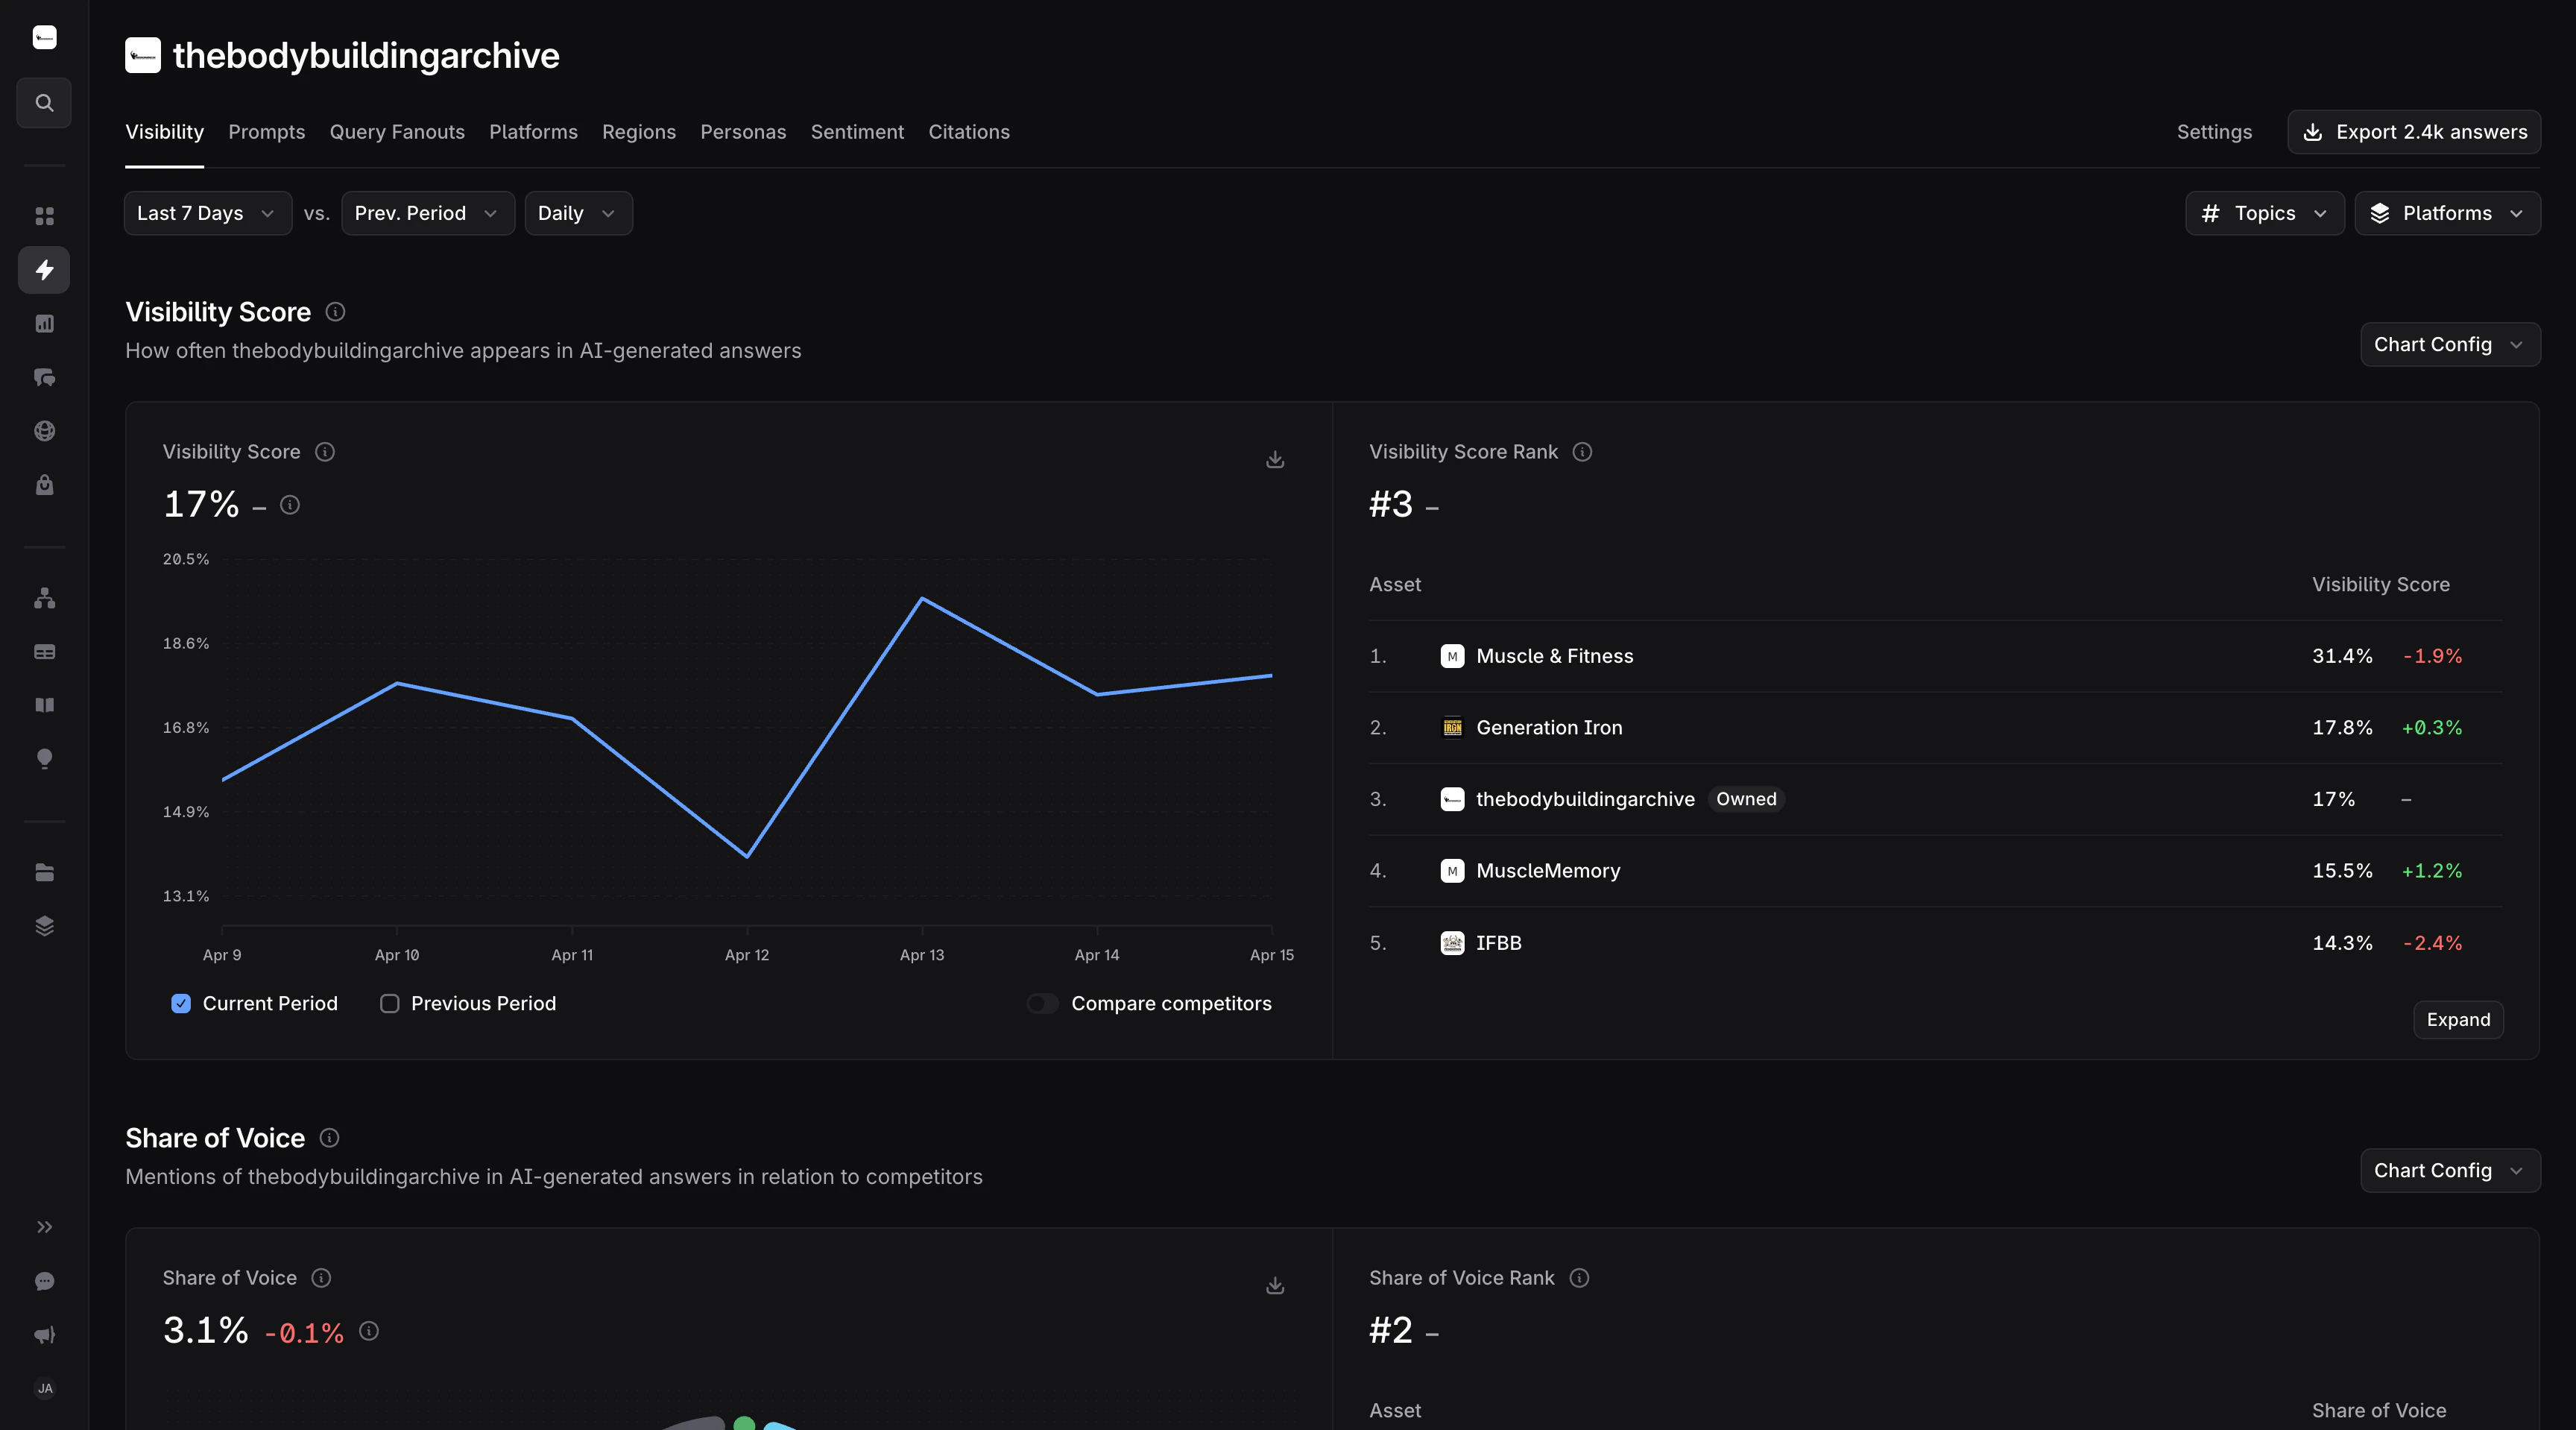Turn on the Compare competitors toggle
The width and height of the screenshot is (2576, 1430).
[x=1042, y=1003]
